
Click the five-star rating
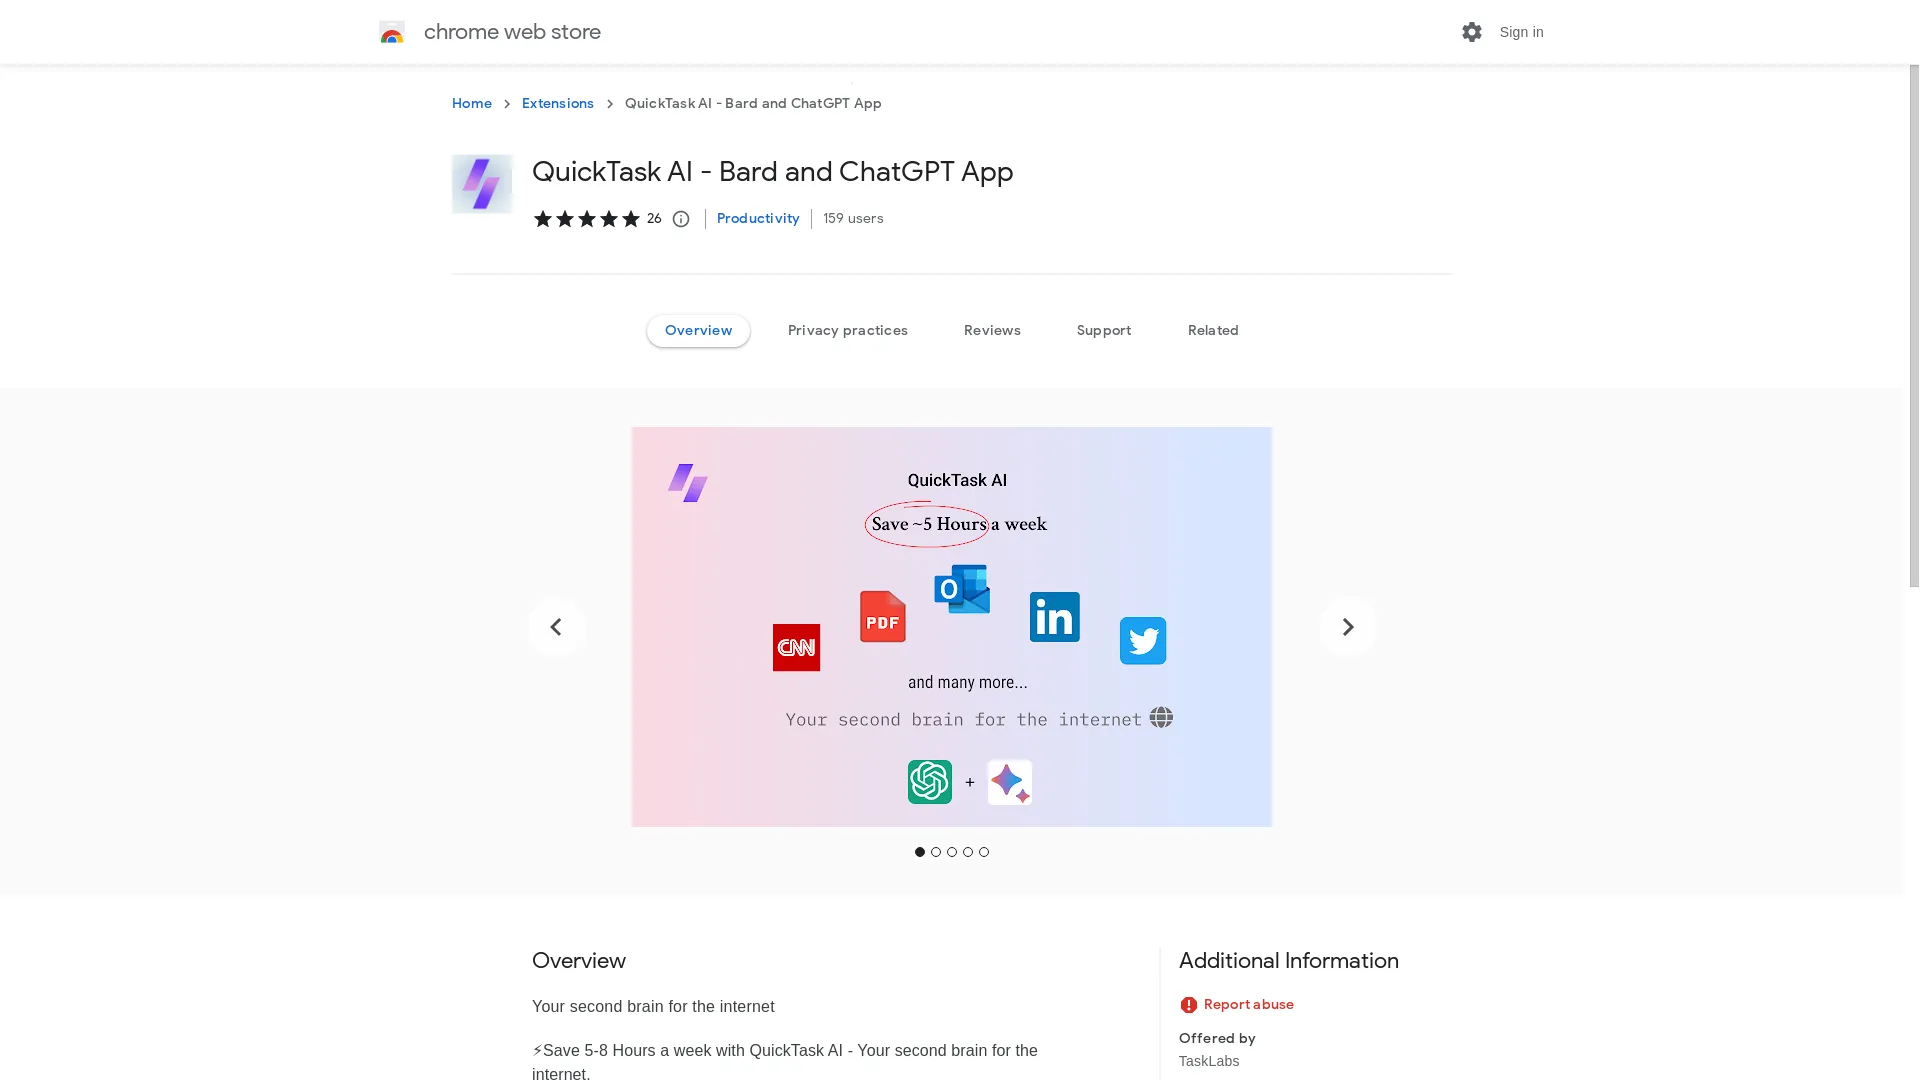[x=586, y=219]
